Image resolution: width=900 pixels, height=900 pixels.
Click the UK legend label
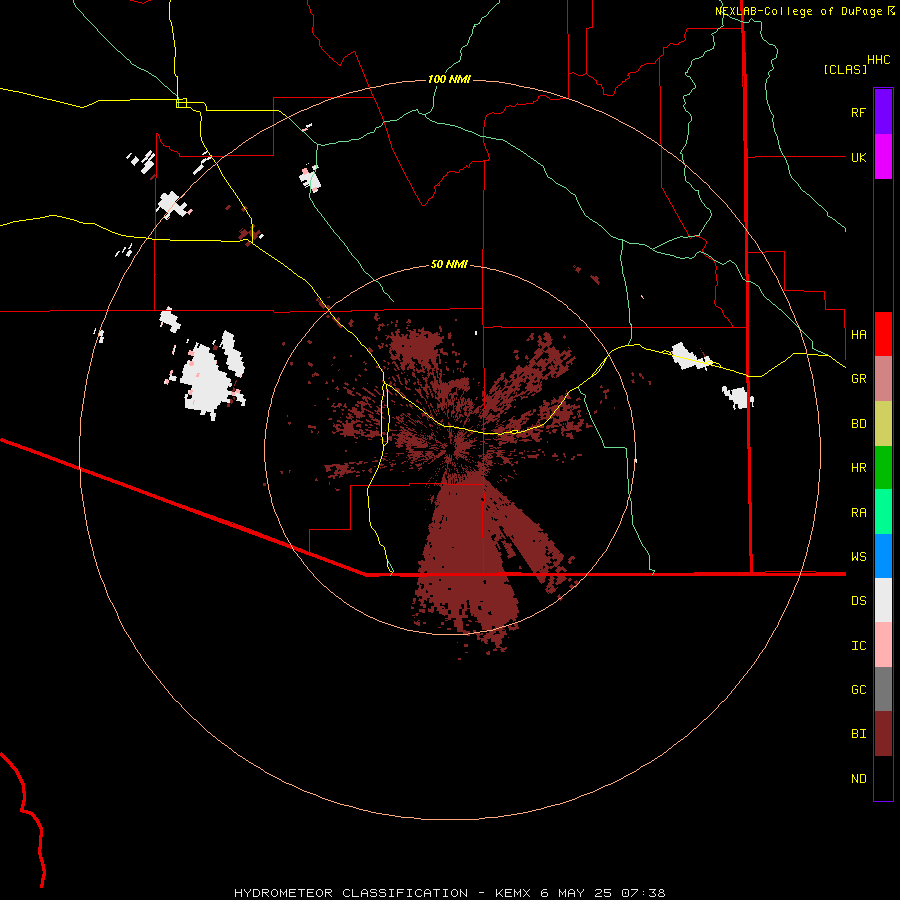point(858,157)
